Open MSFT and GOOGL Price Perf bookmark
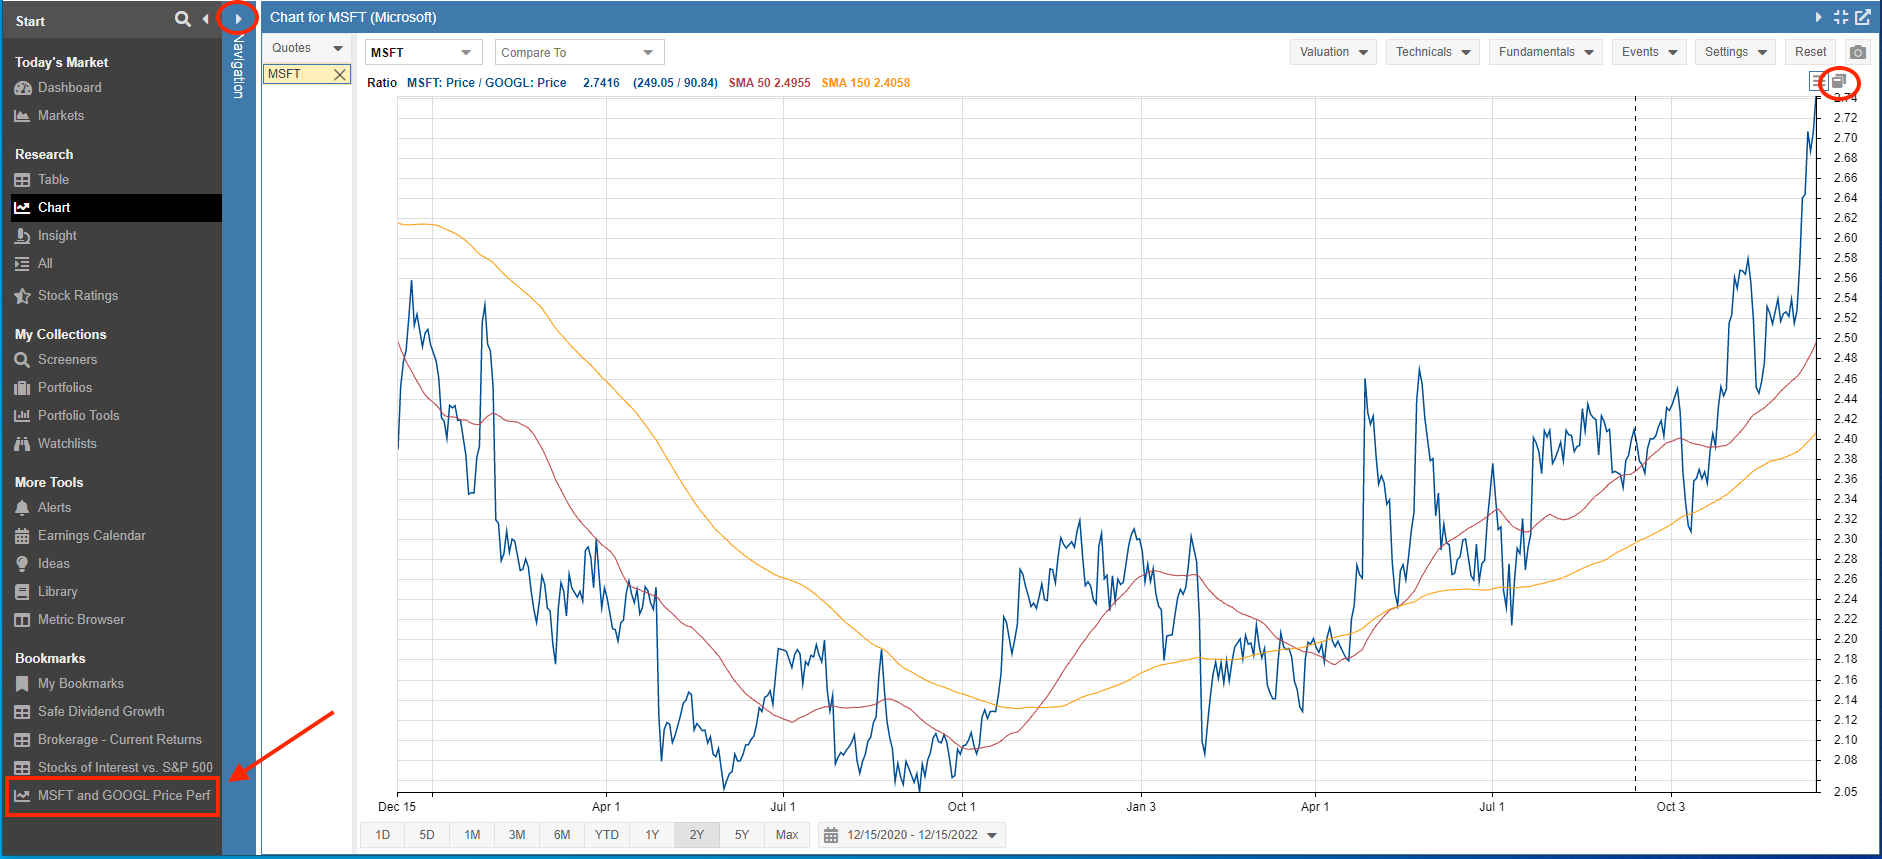Screen dimensions: 1882x859 pos(112,796)
